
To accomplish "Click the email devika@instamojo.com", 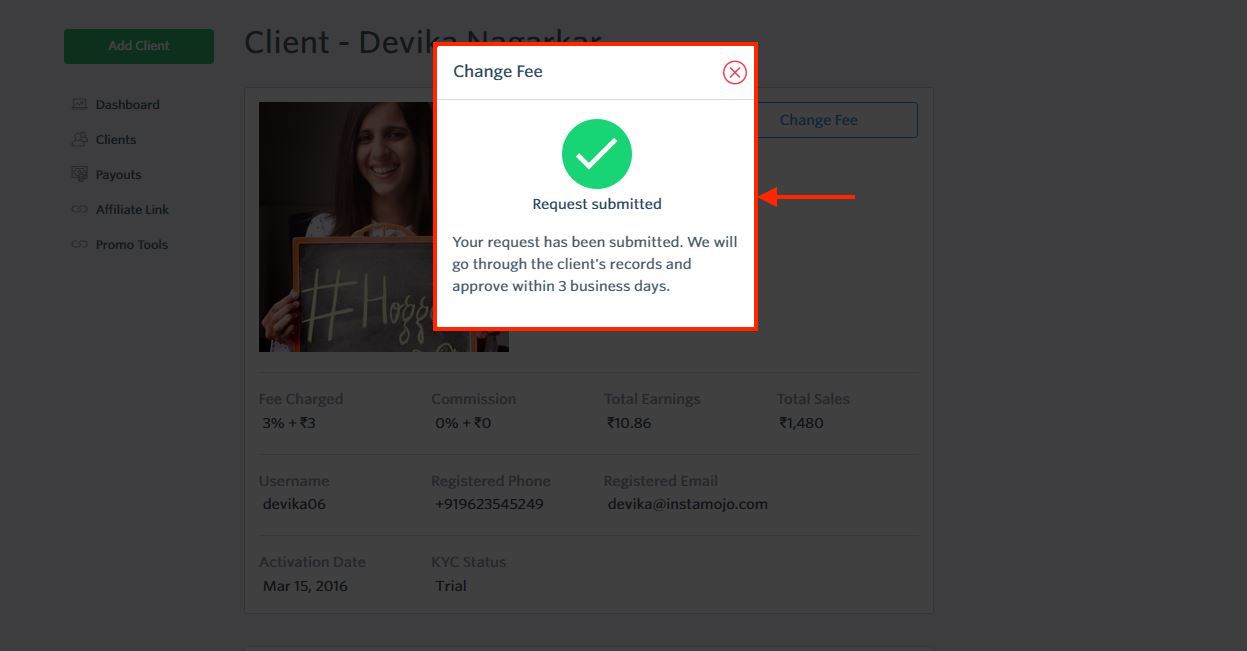I will pyautogui.click(x=688, y=504).
